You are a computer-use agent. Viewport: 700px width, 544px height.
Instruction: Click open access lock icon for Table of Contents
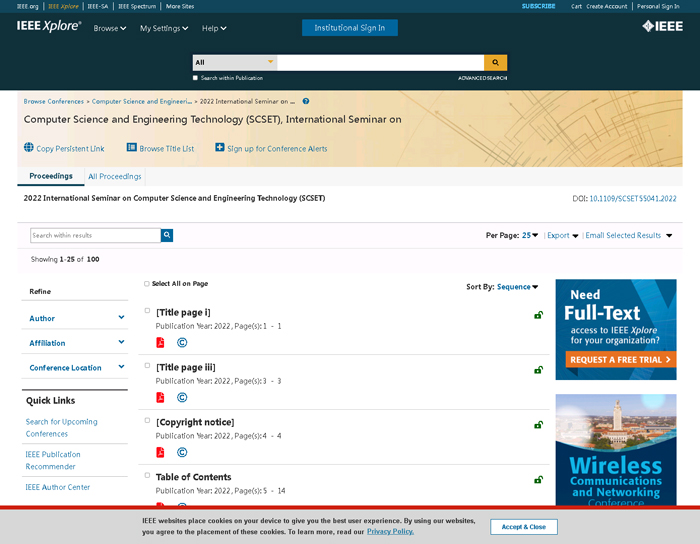(538, 480)
